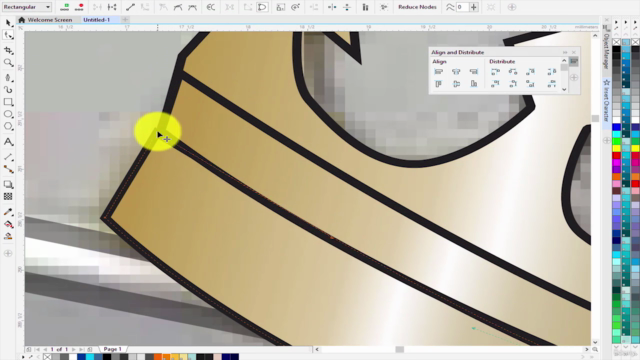The width and height of the screenshot is (640, 360).
Task: Open the Object Manager docker tab
Action: point(607,46)
